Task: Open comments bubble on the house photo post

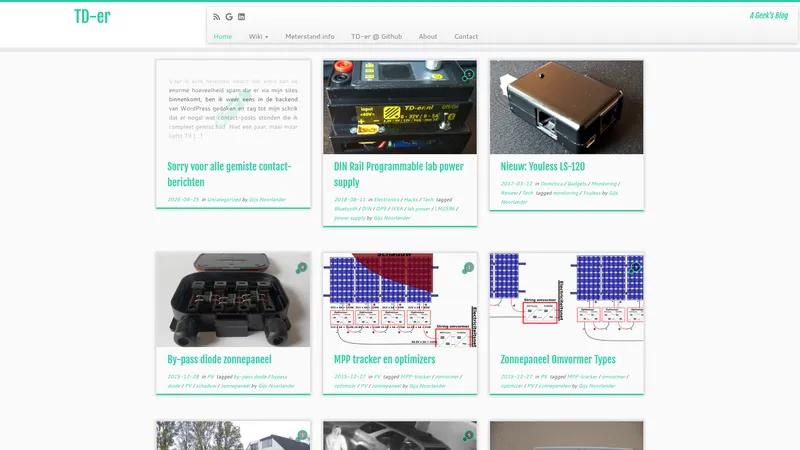Action: [x=302, y=436]
